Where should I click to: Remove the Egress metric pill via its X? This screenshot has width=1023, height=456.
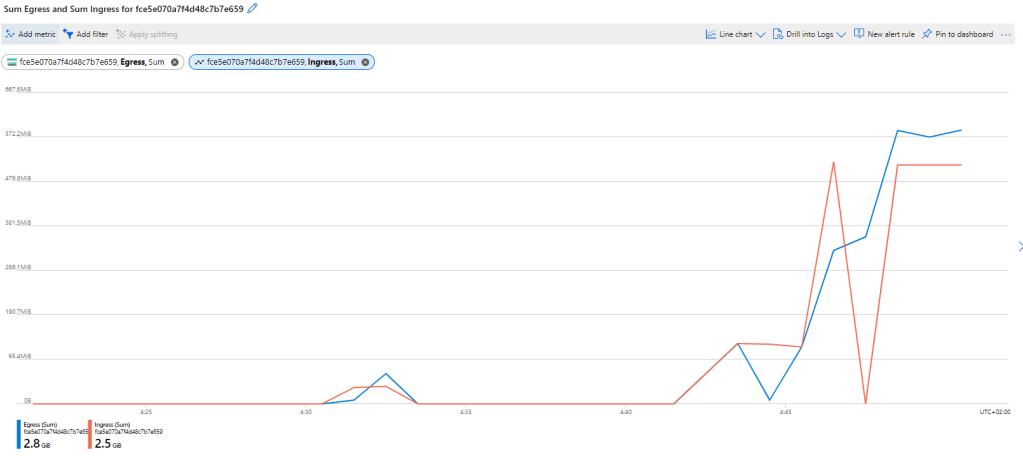tap(175, 62)
